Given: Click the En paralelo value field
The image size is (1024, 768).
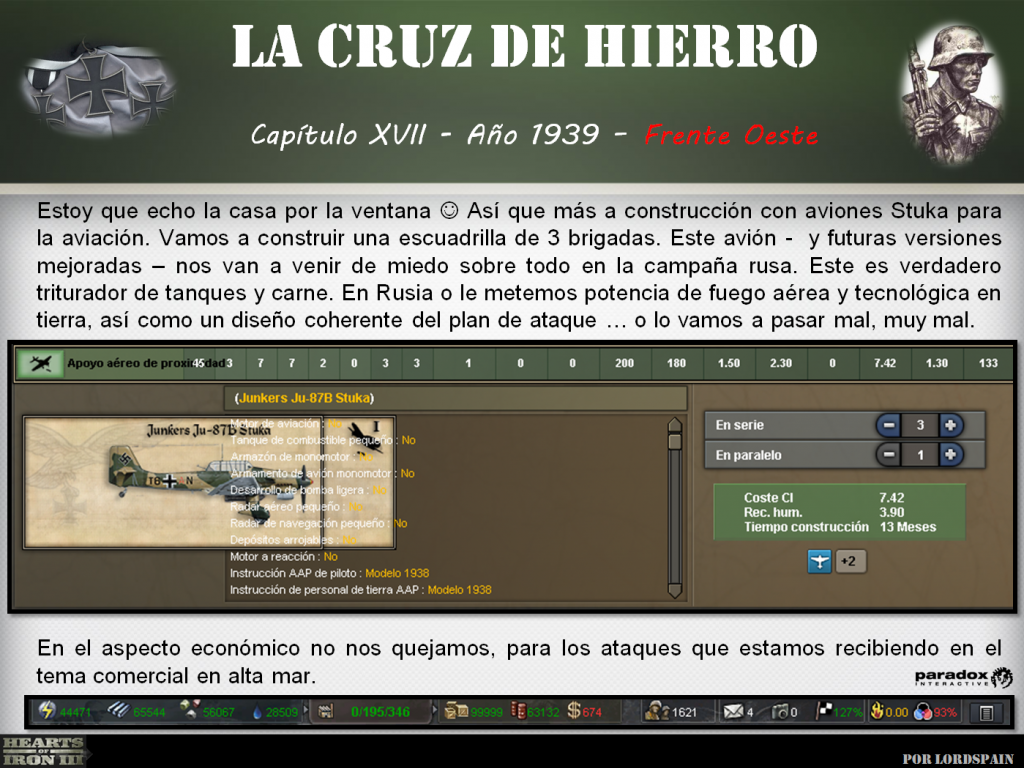Looking at the screenshot, I should click(x=920, y=455).
